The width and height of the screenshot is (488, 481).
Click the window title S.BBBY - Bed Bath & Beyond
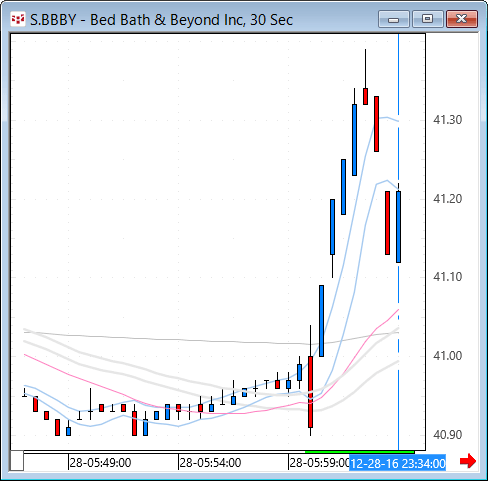click(x=161, y=20)
